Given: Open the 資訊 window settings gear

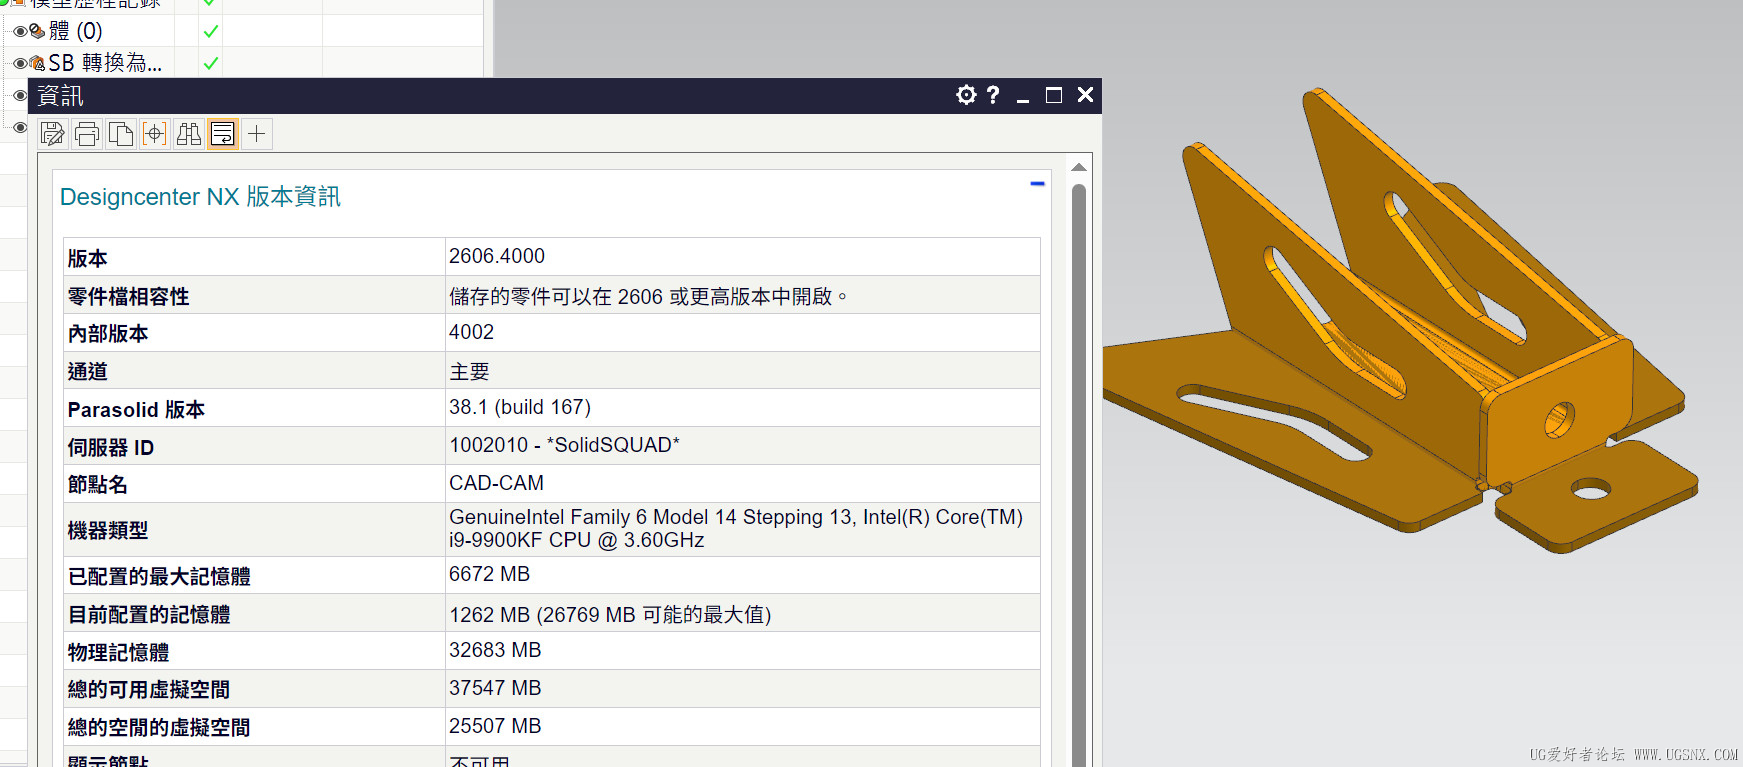Looking at the screenshot, I should coord(966,95).
